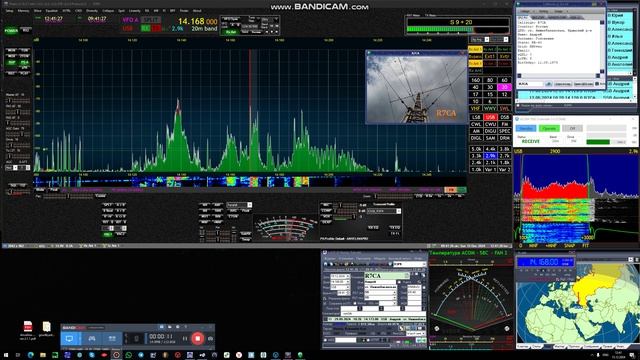Pause the Bandicam recording
The height and width of the screenshot is (360, 640).
click(185, 338)
